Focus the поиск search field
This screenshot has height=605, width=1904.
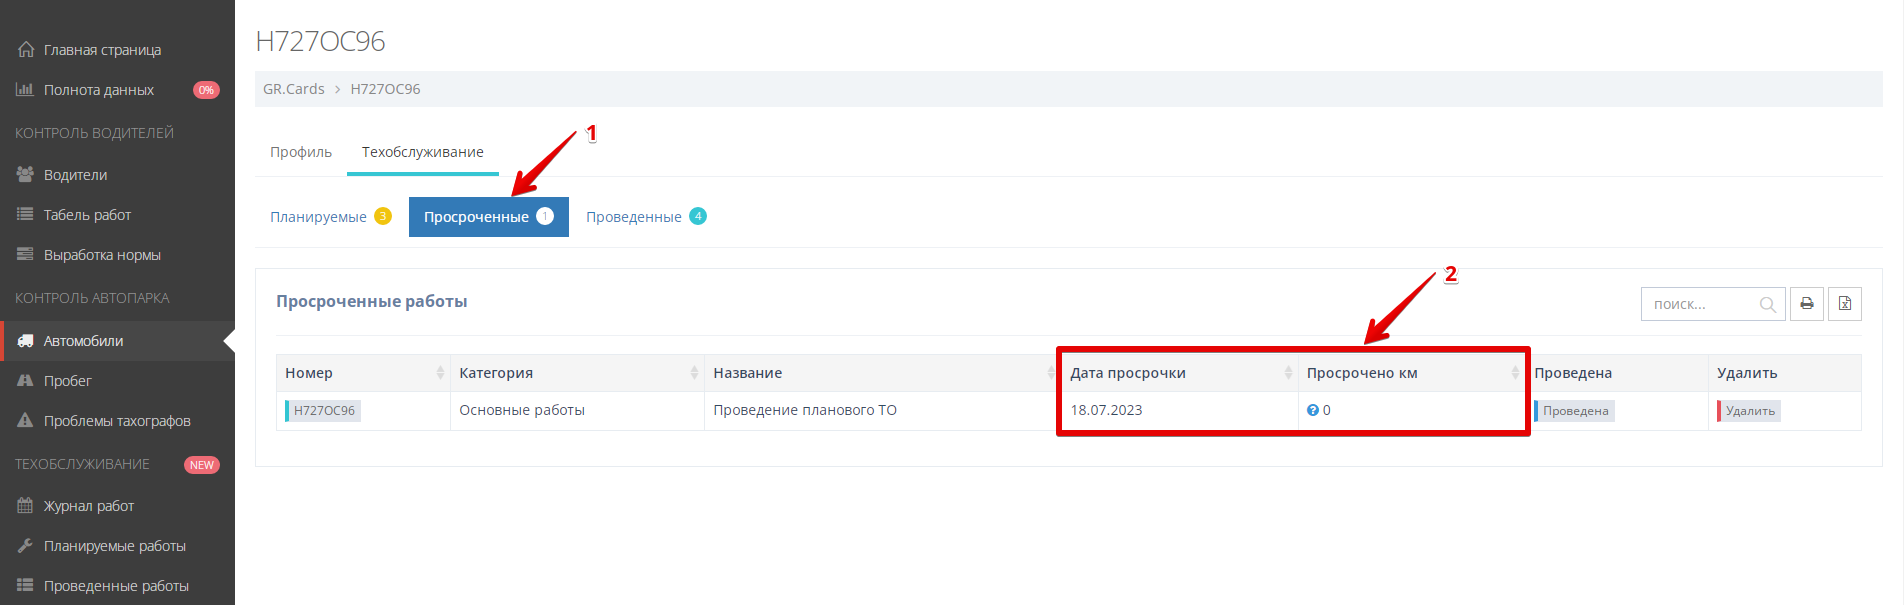click(x=1700, y=304)
